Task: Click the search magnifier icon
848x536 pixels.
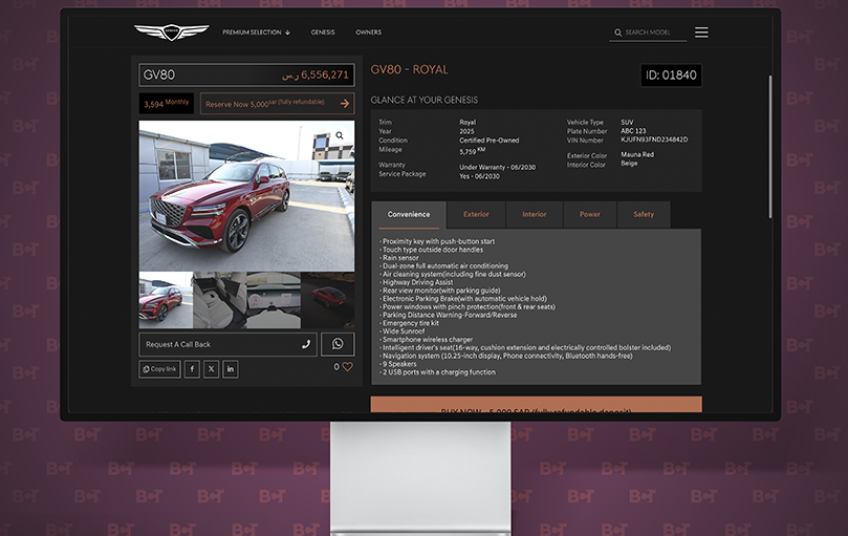Action: tap(618, 32)
